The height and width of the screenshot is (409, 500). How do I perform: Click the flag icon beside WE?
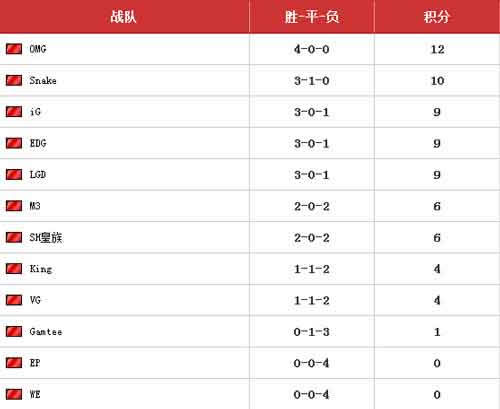14,394
